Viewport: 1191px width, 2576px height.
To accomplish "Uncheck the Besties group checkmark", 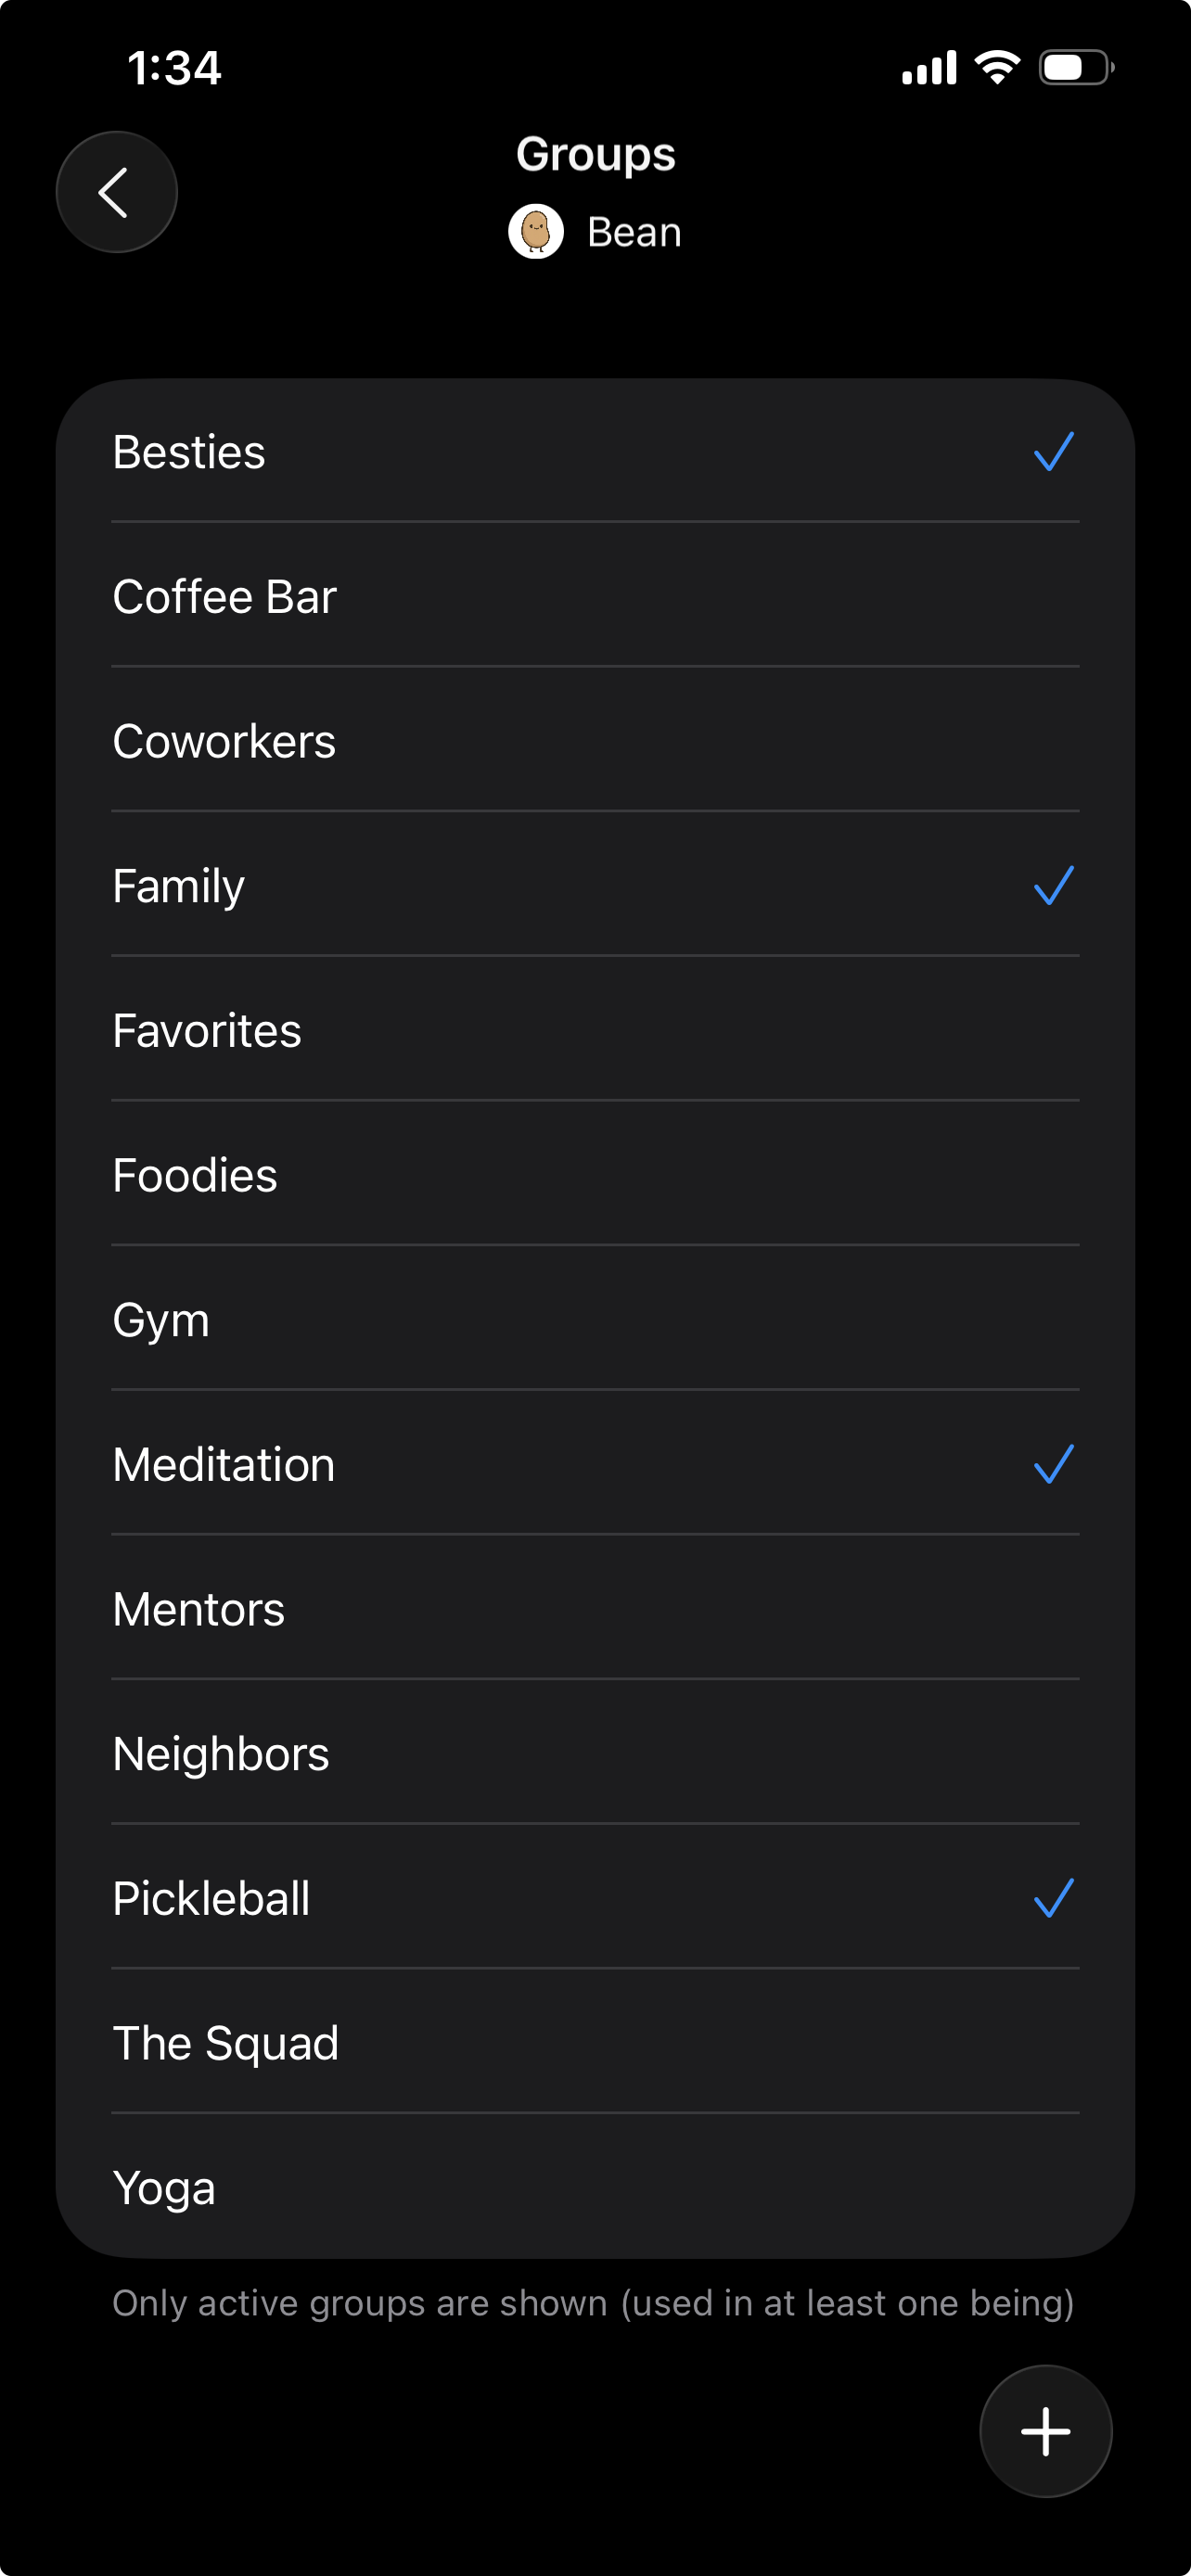I will (1053, 452).
